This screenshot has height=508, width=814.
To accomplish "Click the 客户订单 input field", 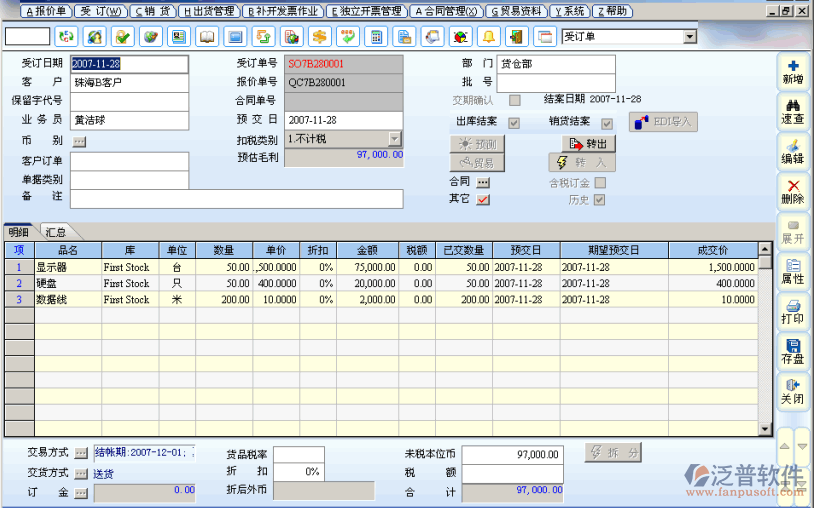I will [129, 160].
